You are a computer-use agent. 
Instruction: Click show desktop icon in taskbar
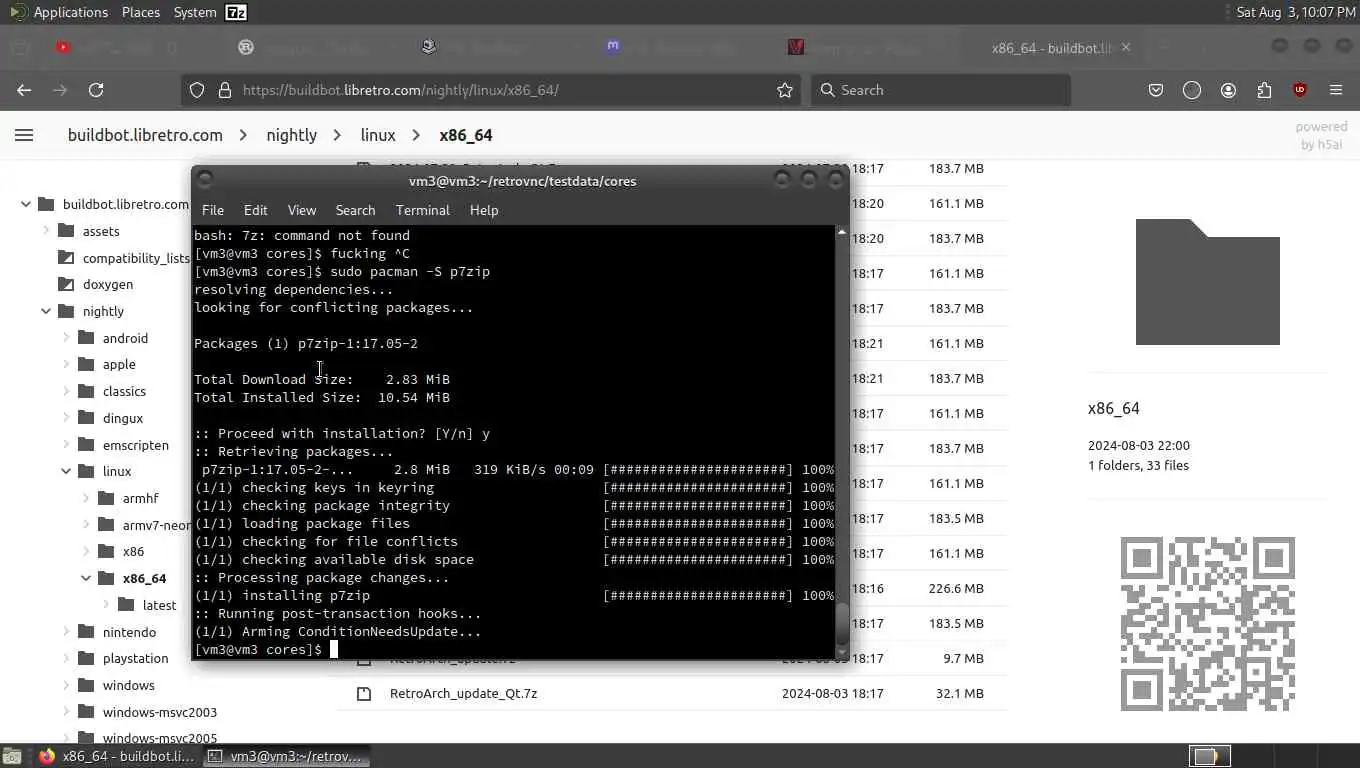tap(12, 756)
